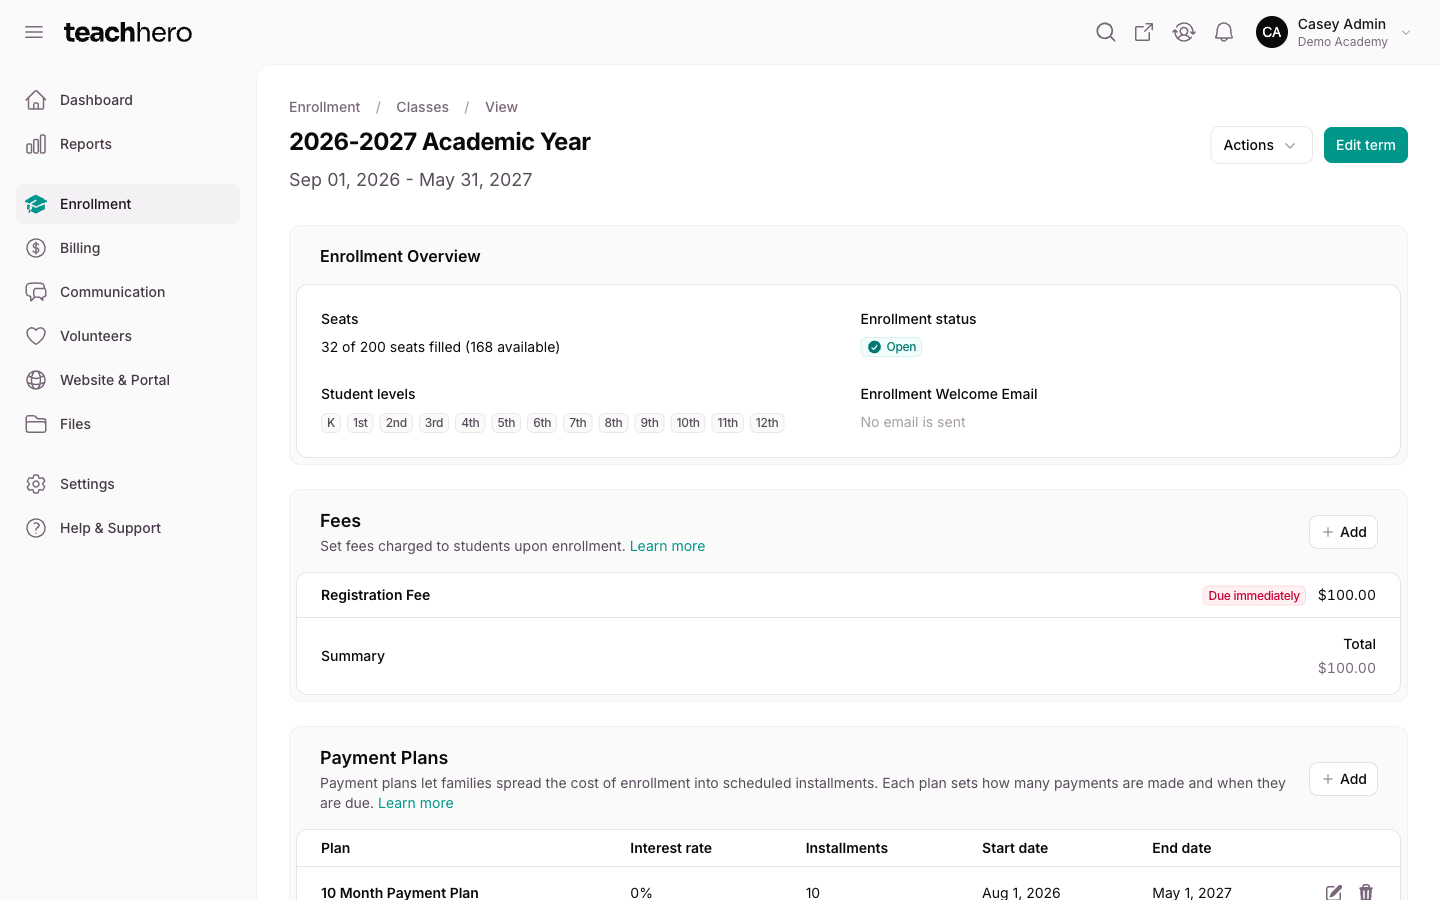Navigate to Reports in the sidebar
Image resolution: width=1440 pixels, height=900 pixels.
128,144
